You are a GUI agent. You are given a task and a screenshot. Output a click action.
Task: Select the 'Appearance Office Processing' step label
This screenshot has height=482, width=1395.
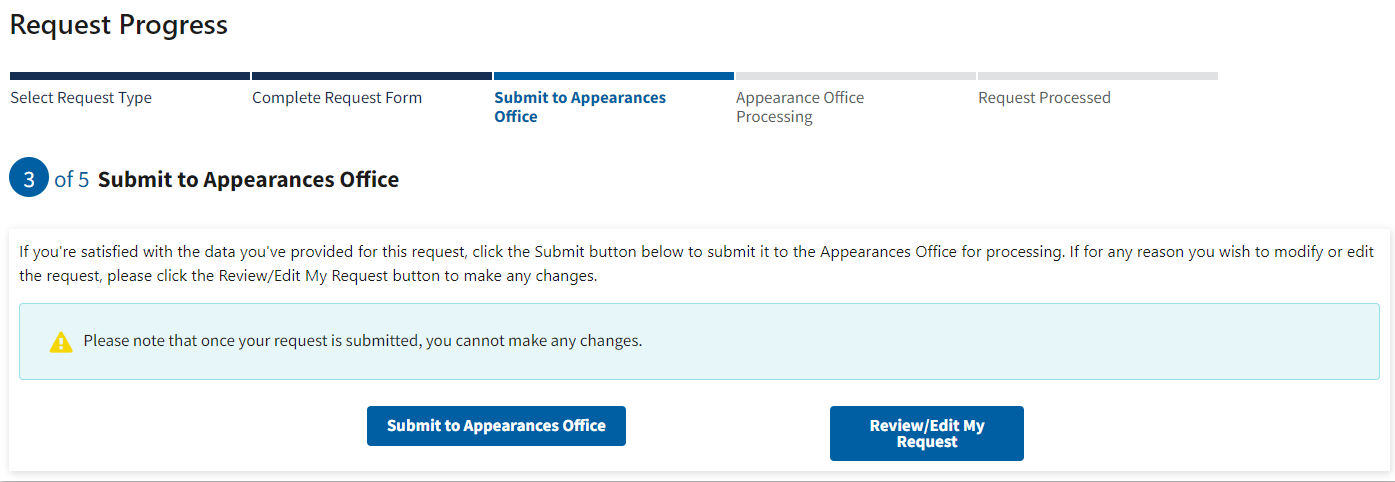coord(800,107)
